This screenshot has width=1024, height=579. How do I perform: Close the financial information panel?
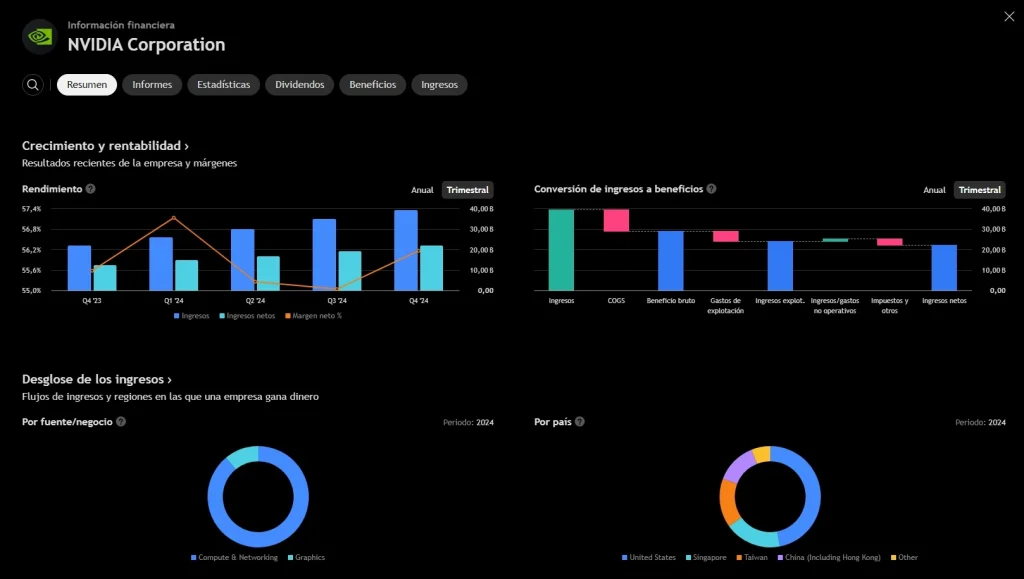pyautogui.click(x=1009, y=17)
